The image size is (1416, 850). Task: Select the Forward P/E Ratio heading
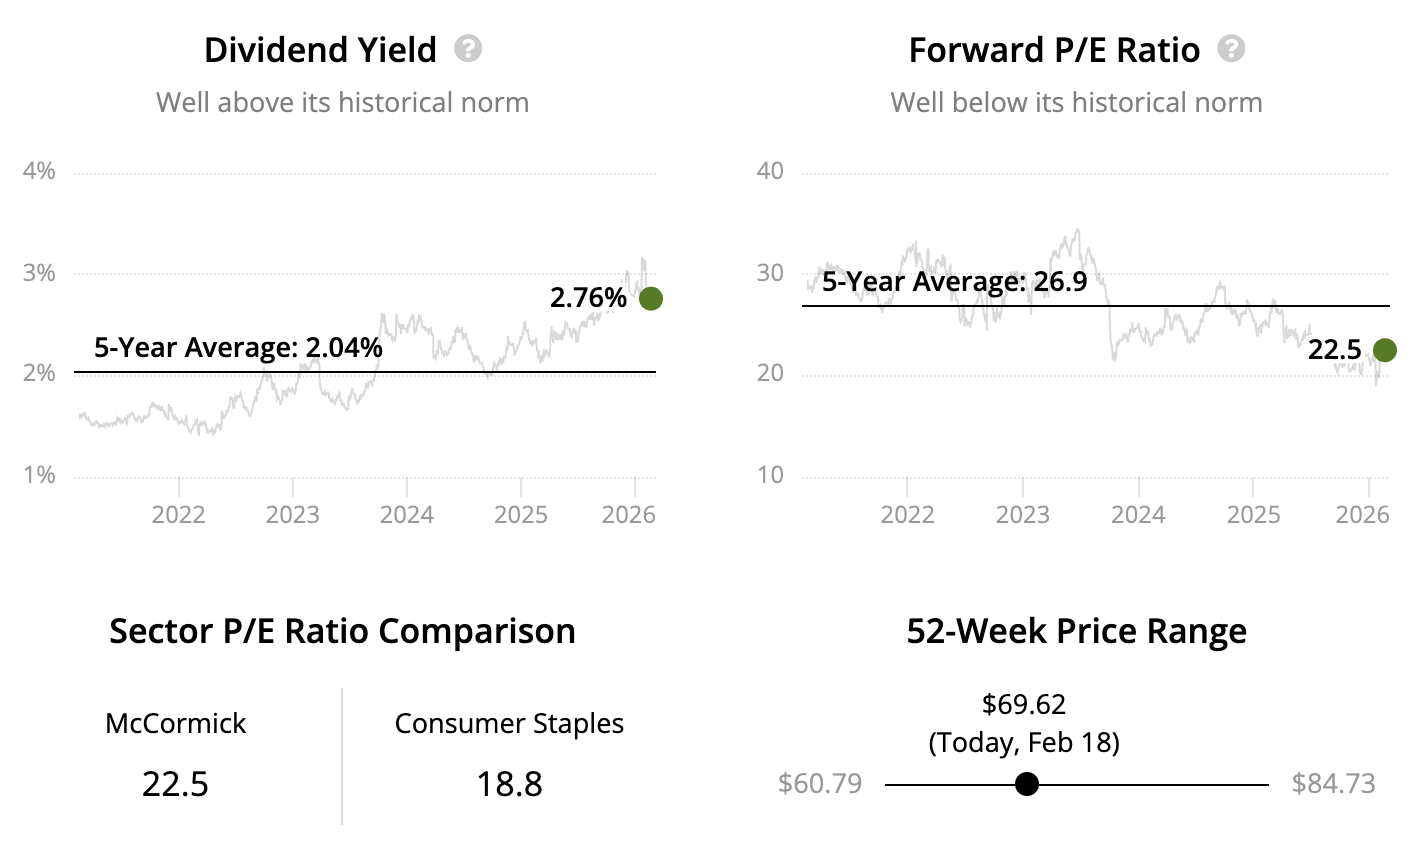pyautogui.click(x=1054, y=50)
